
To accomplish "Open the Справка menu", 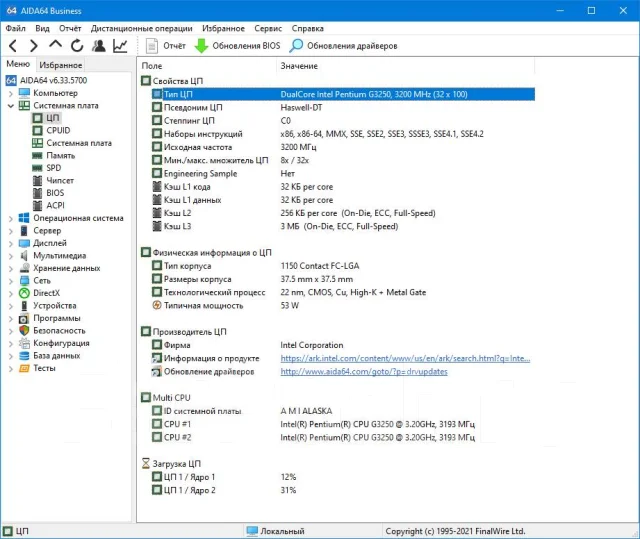I will (x=308, y=28).
